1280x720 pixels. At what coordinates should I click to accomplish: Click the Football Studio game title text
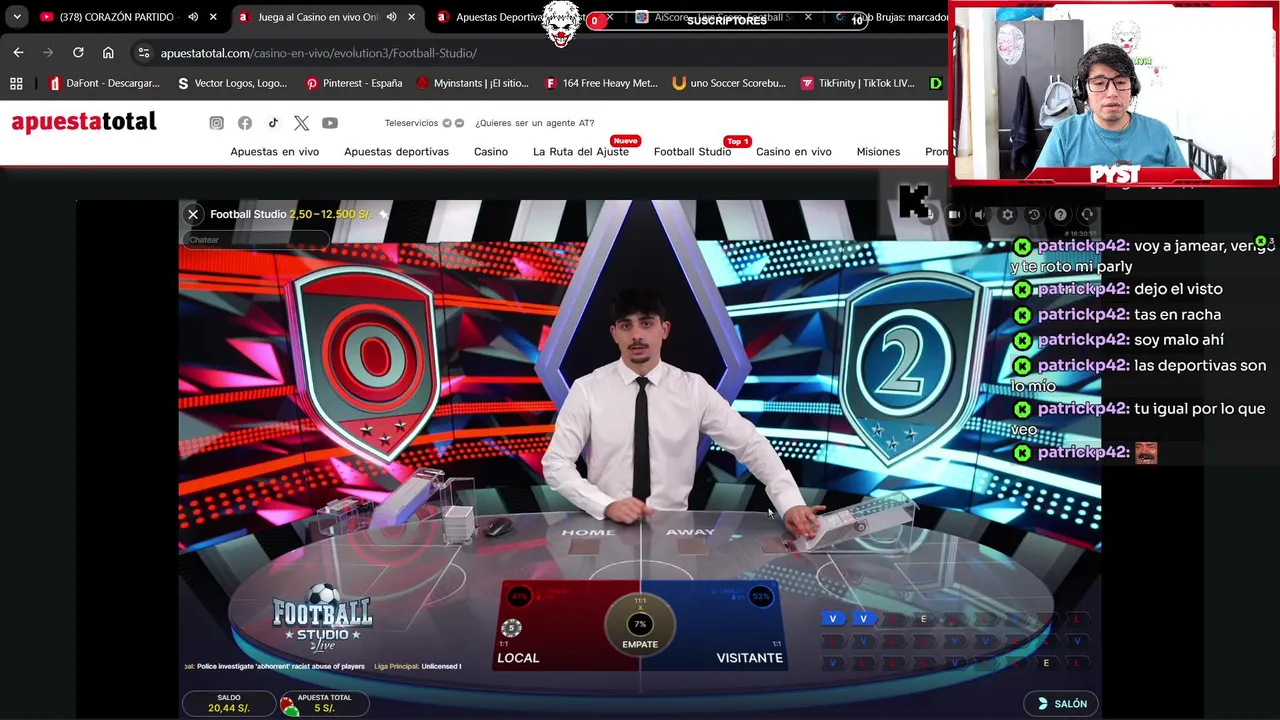248,214
